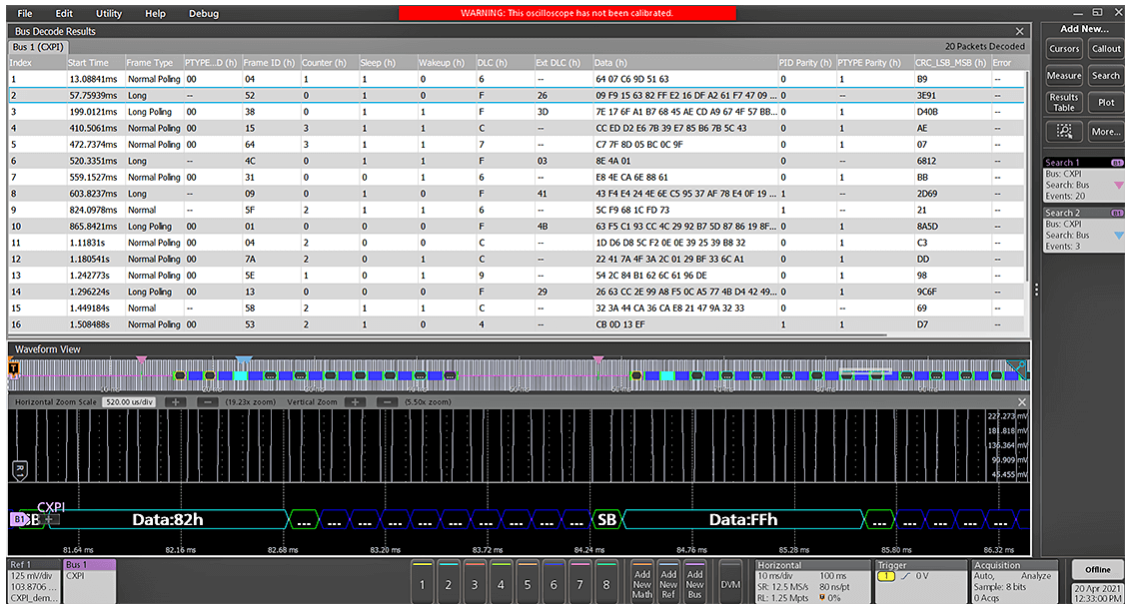
Task: Click the SB decoded packet label
Action: coord(607,519)
